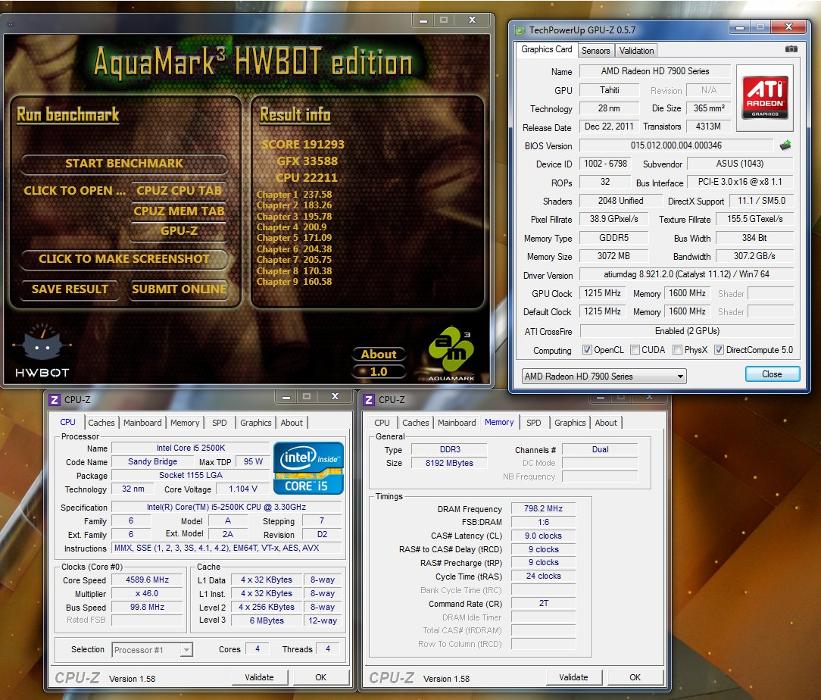Click the CPU-Z title icon of the Memory window
821x700 pixels.
coord(369,400)
